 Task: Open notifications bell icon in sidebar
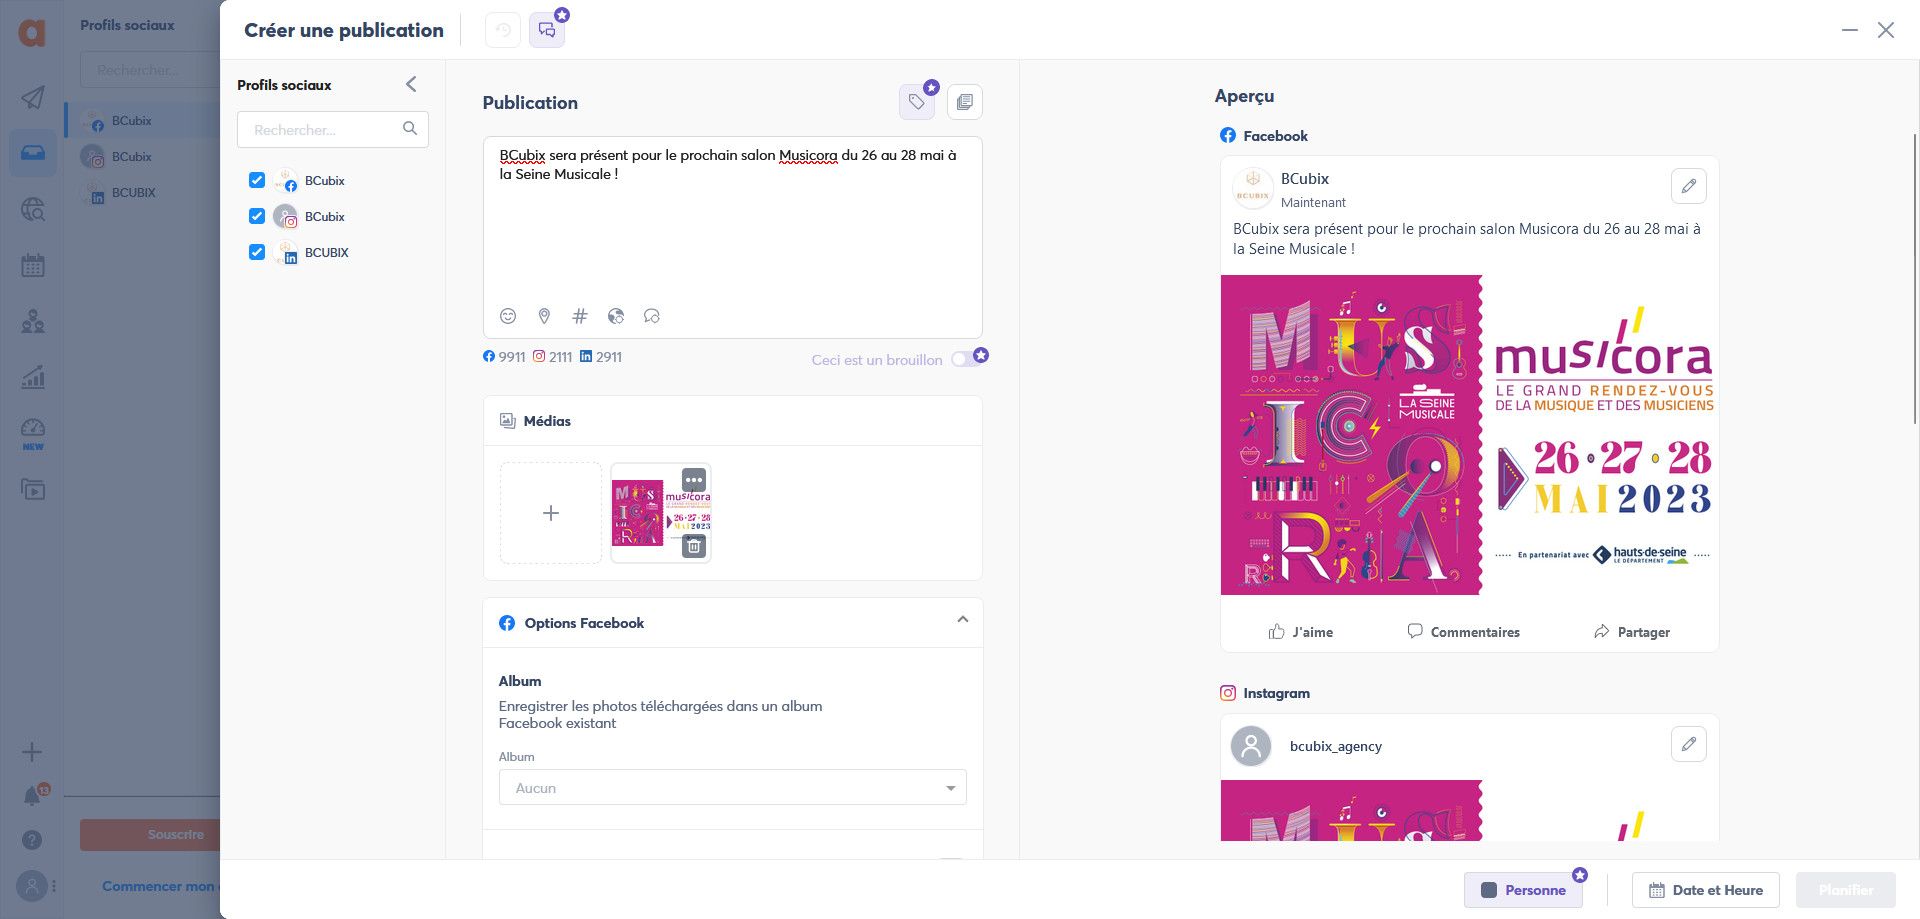click(x=33, y=796)
